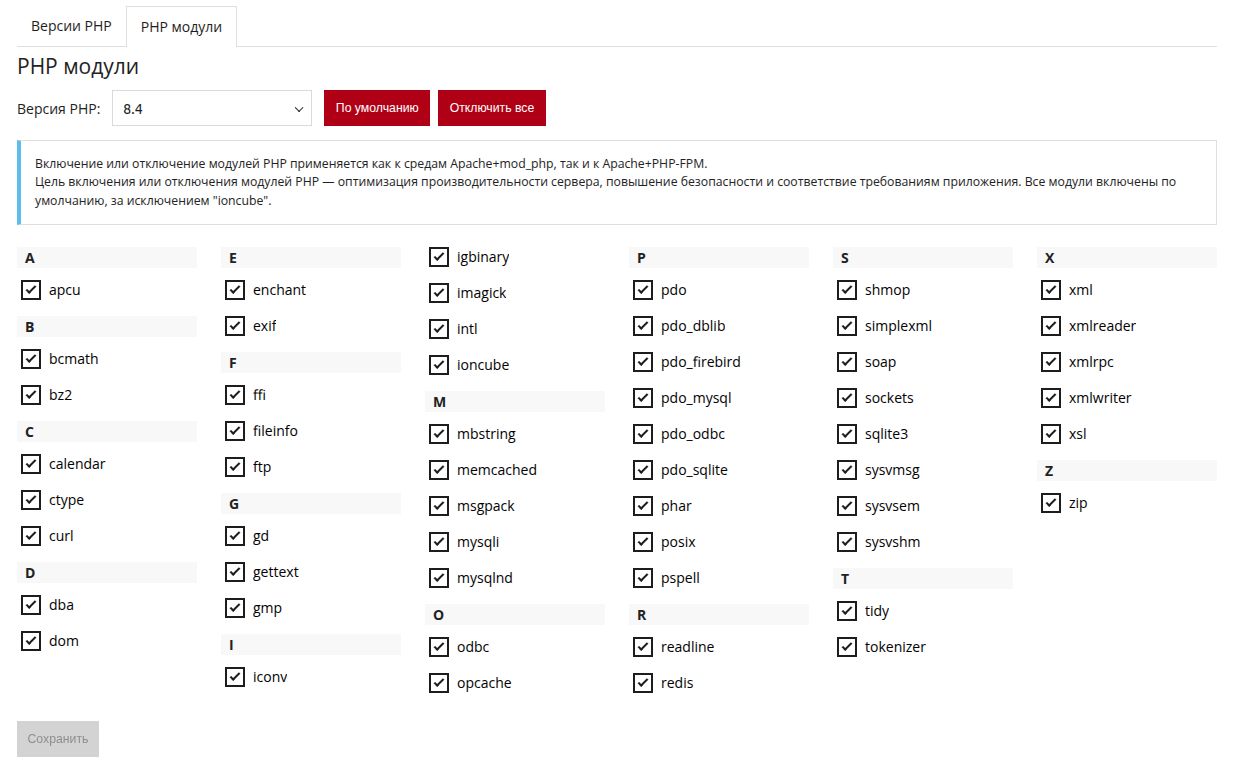Uncheck the apcu module checkbox

point(31,290)
